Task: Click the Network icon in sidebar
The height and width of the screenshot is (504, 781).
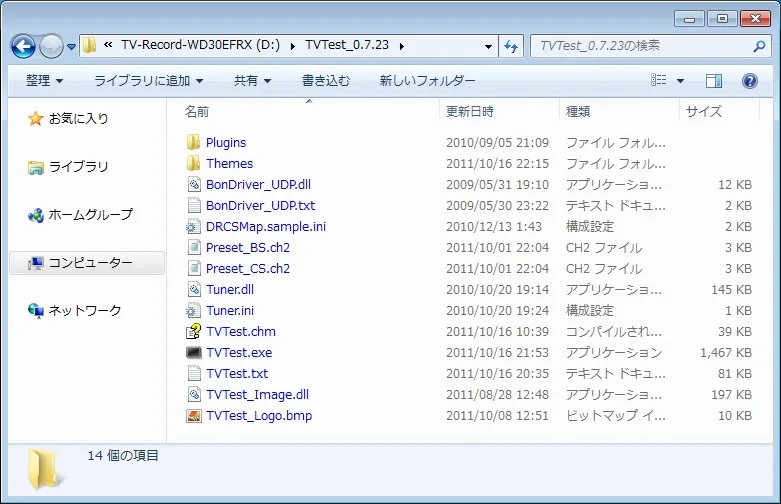Action: pos(35,311)
